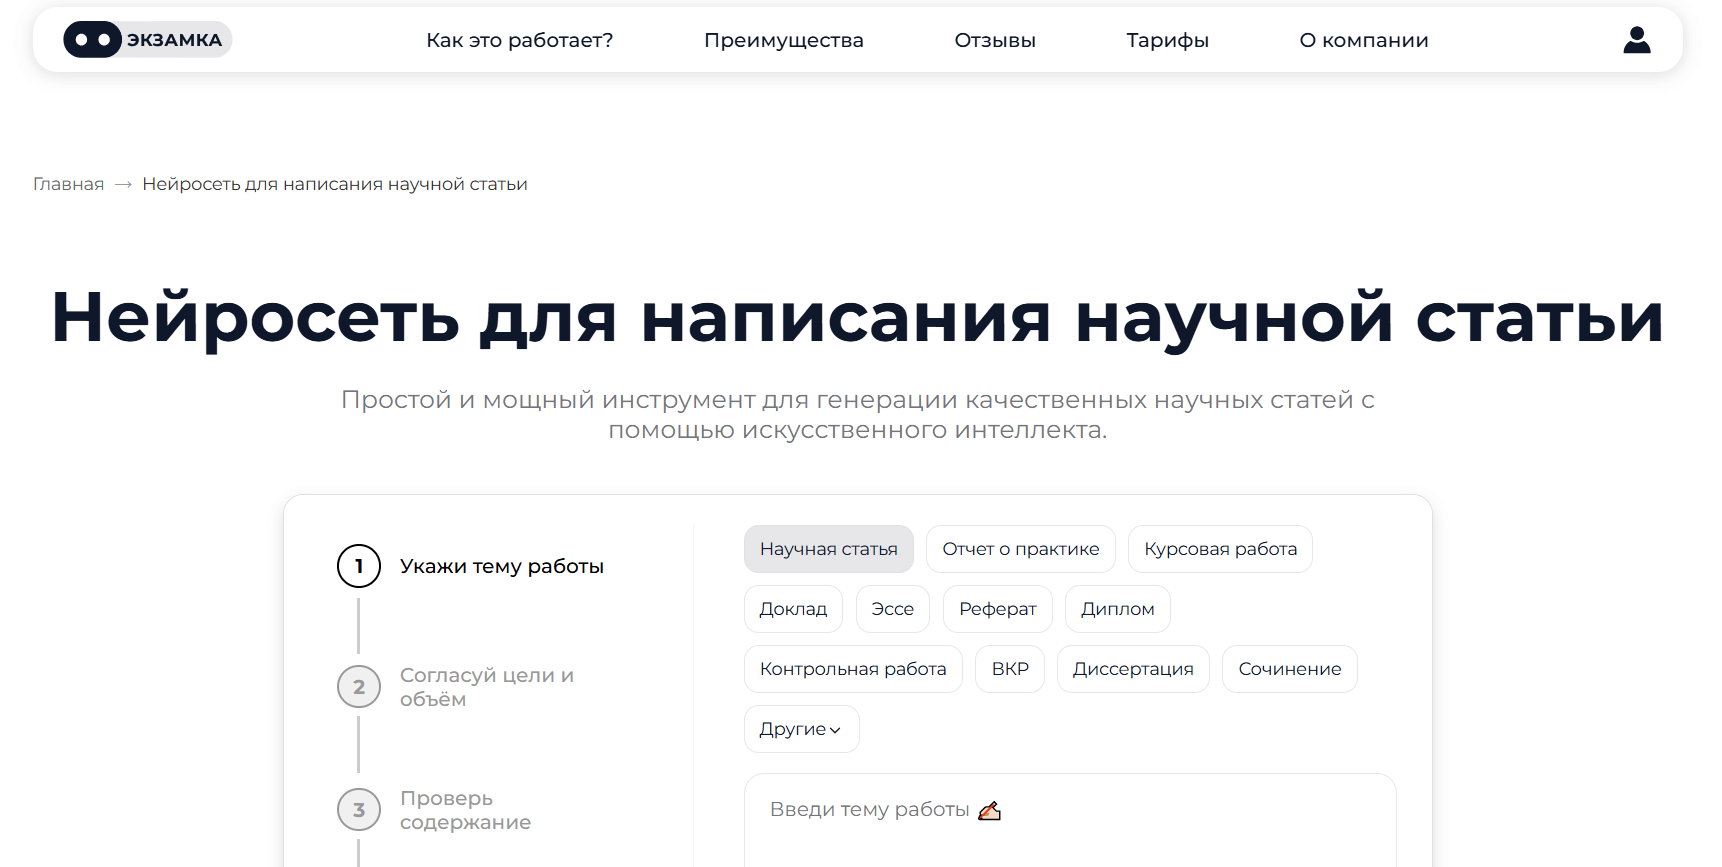Open Отзывы section in navigation
This screenshot has height=867, width=1722.
pyautogui.click(x=994, y=40)
